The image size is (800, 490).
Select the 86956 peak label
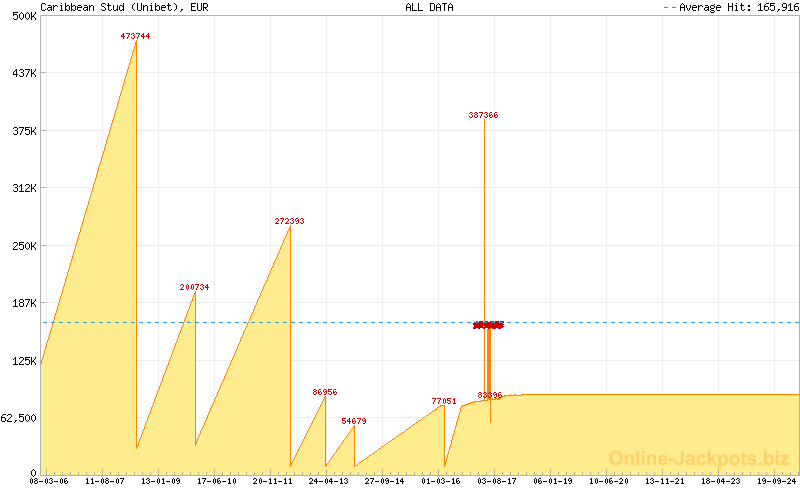325,392
